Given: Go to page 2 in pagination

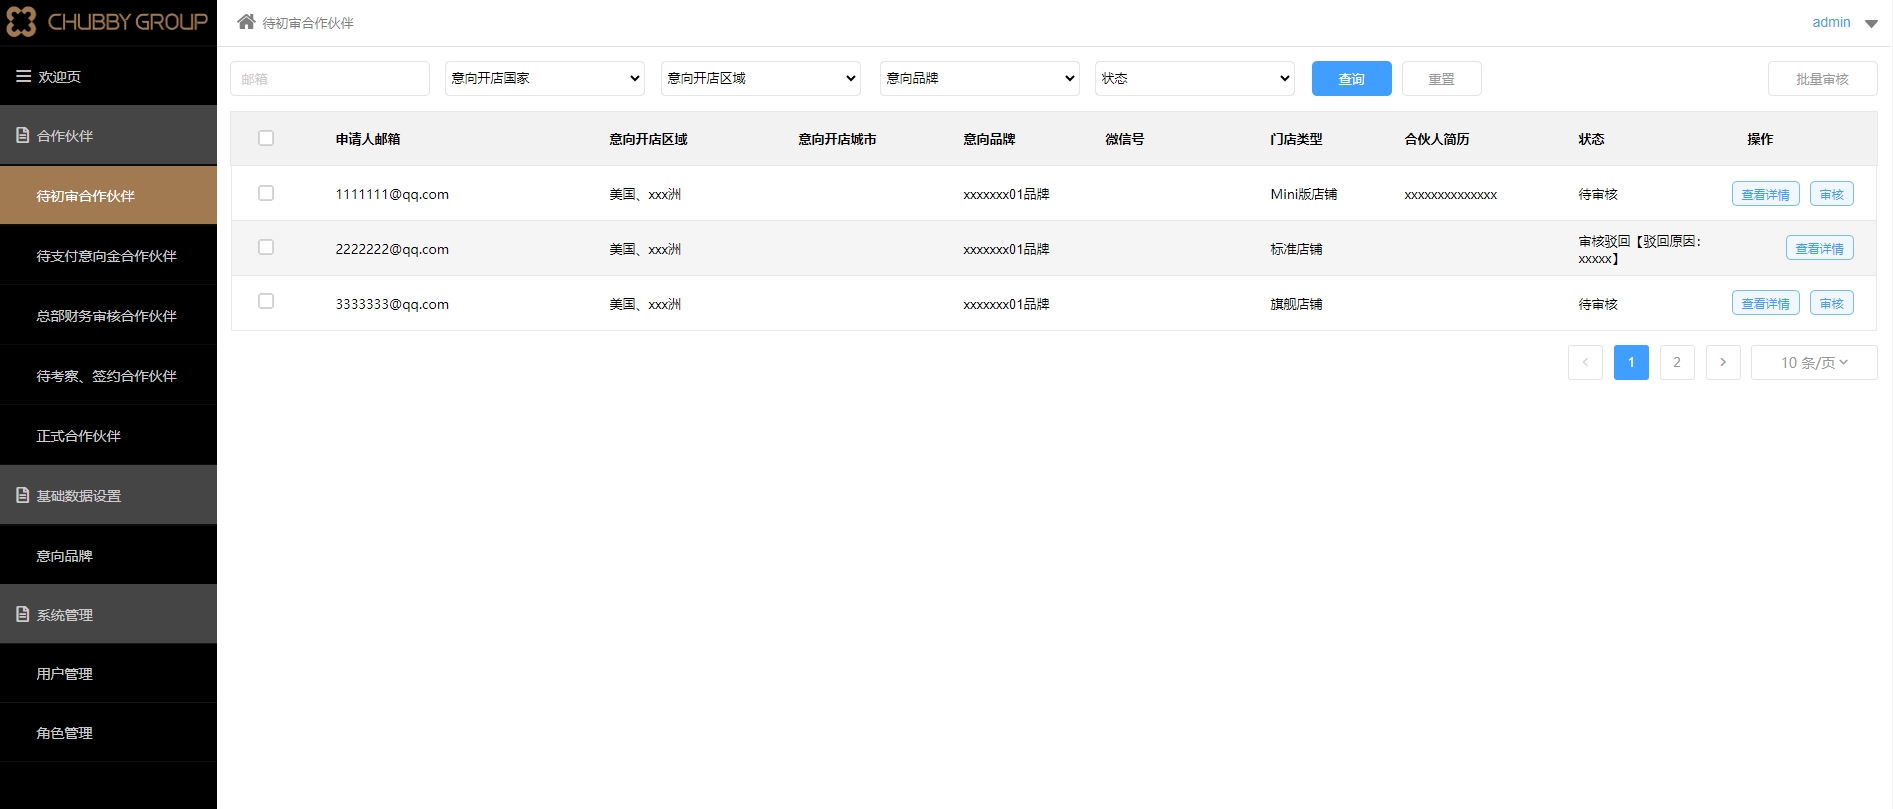Looking at the screenshot, I should [x=1677, y=362].
